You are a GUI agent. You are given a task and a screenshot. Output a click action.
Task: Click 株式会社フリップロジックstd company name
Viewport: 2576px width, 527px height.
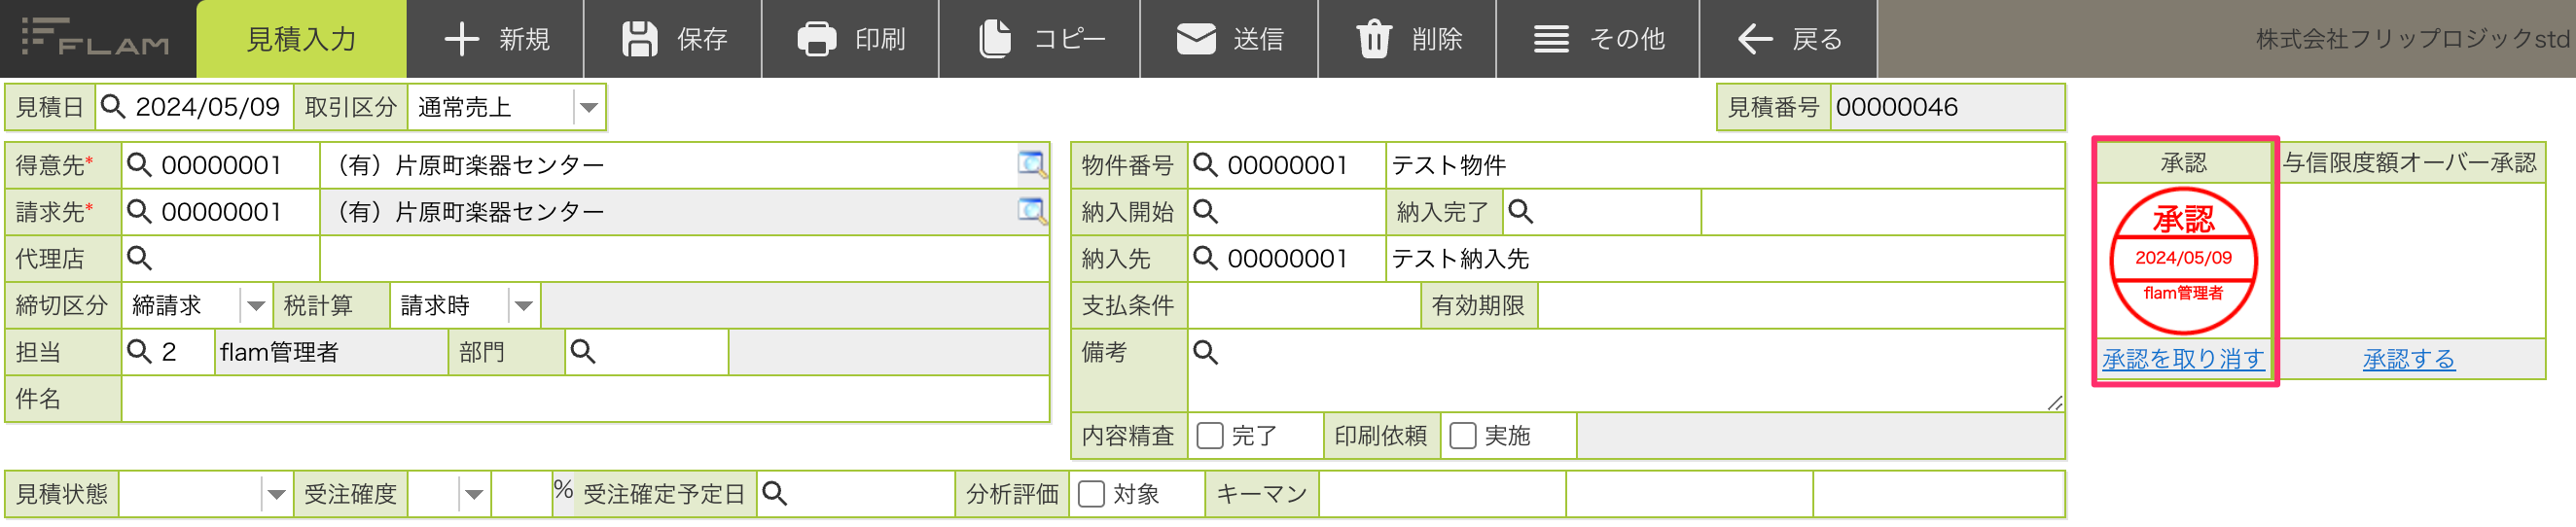click(x=2412, y=39)
